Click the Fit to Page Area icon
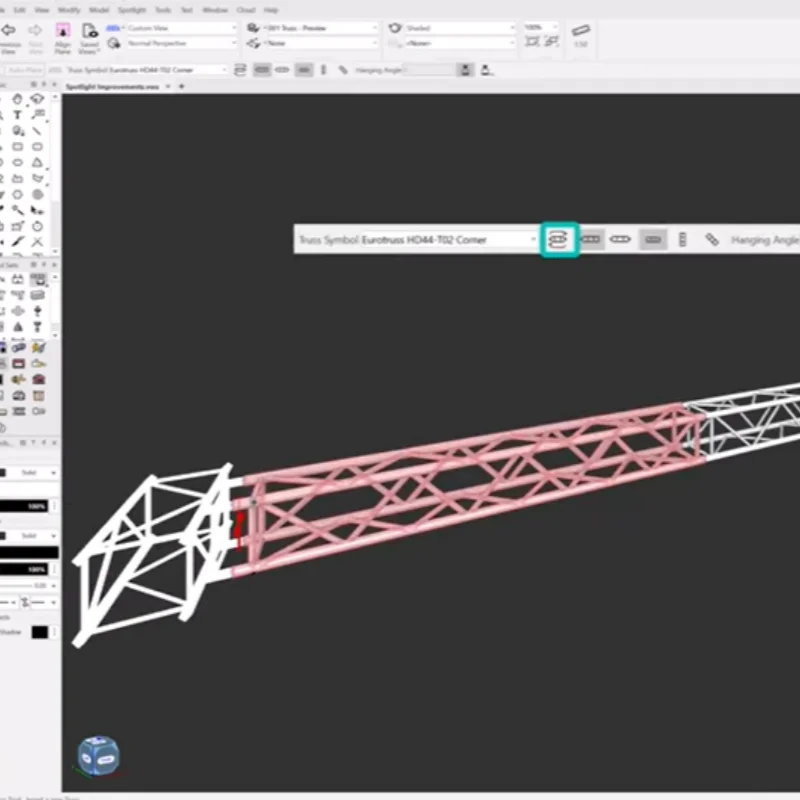Screen dimensions: 800x800 point(552,42)
